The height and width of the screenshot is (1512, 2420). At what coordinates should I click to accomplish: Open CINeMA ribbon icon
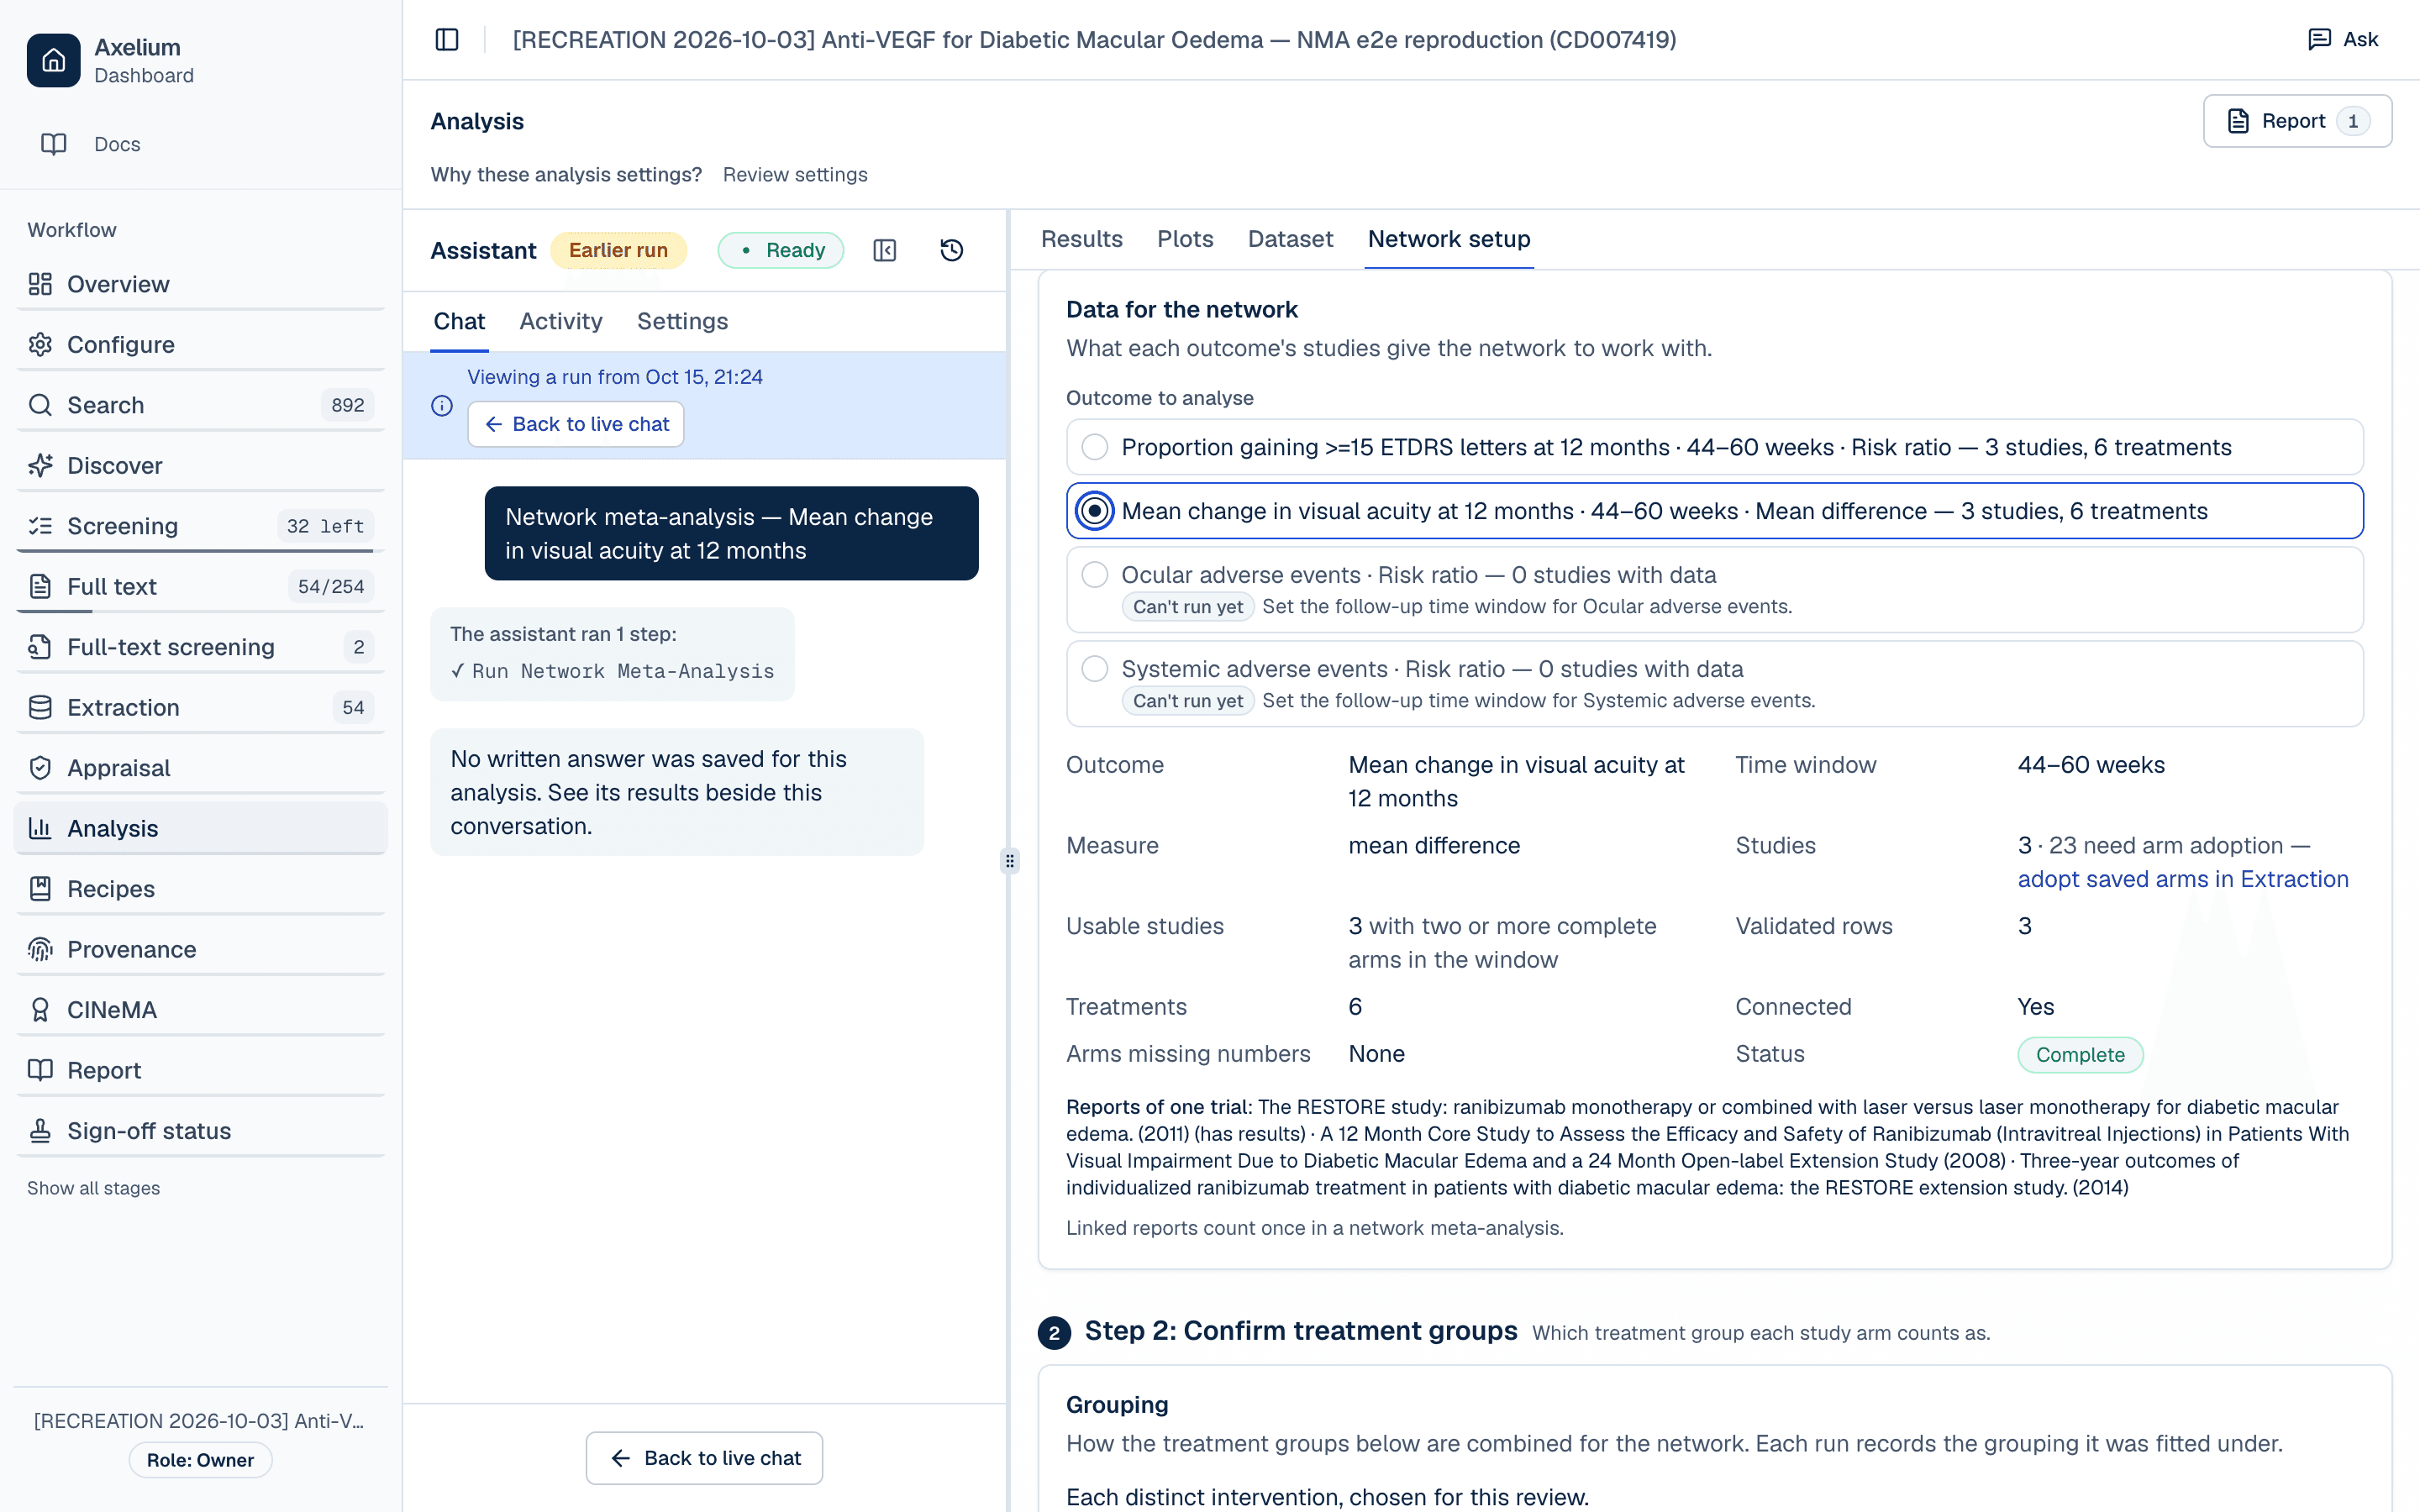click(x=40, y=1009)
